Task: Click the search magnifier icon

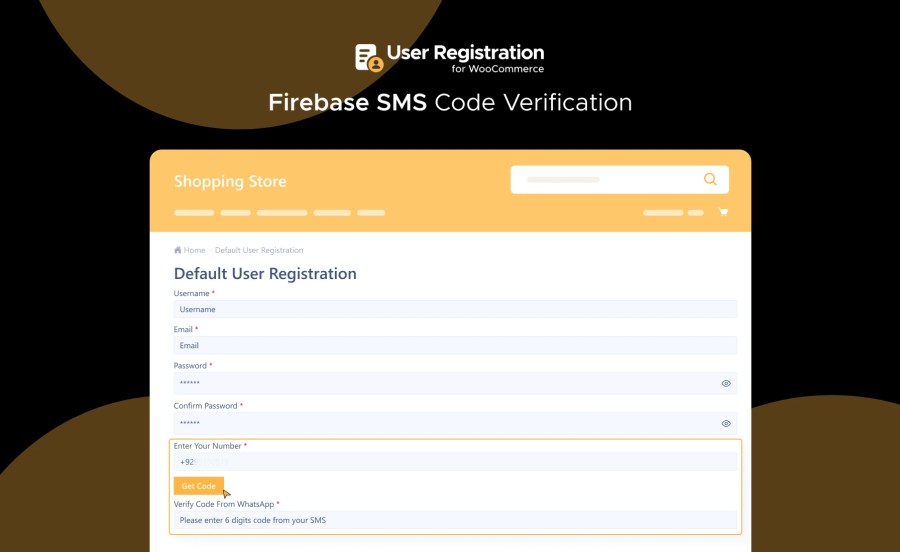Action: click(710, 180)
